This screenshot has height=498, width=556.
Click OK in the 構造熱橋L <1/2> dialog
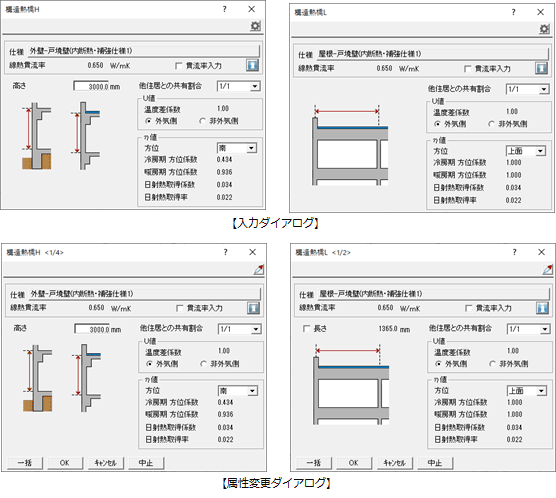pos(354,463)
